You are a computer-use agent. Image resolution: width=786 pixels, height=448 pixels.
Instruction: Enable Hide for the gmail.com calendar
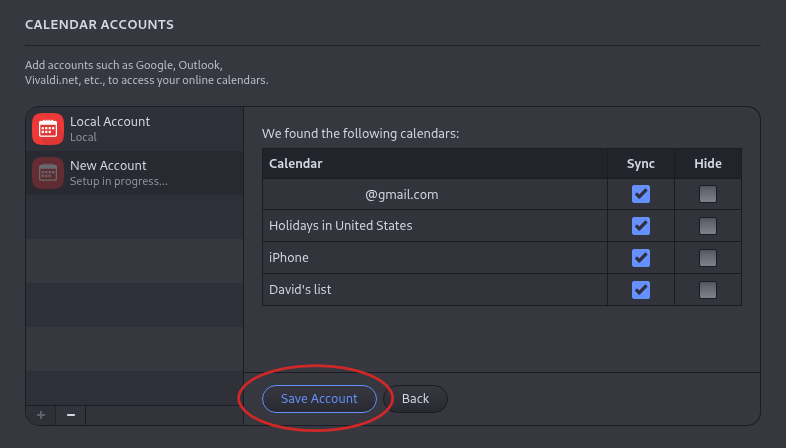click(708, 194)
